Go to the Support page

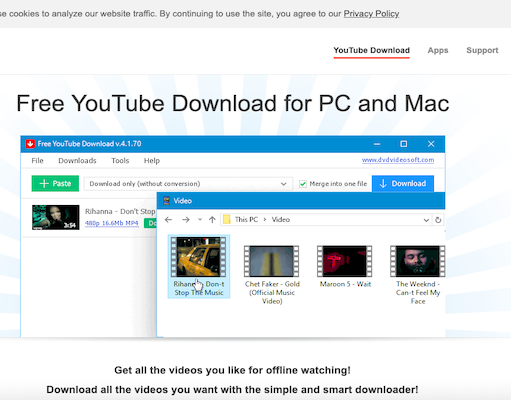coord(482,50)
